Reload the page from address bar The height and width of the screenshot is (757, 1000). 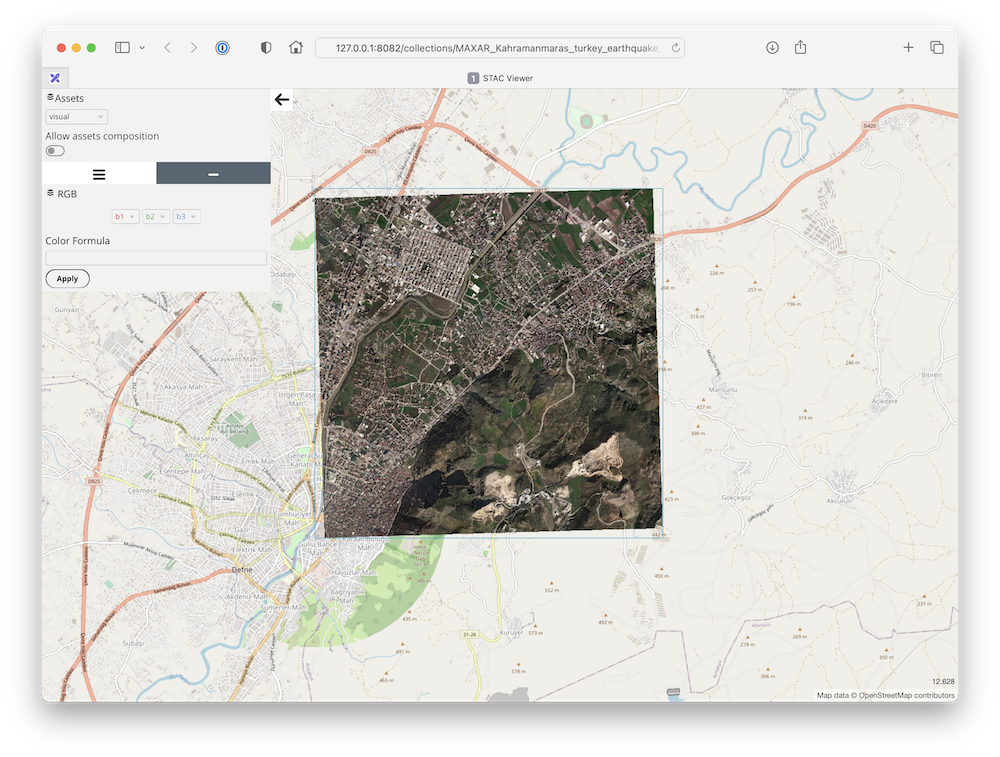676,47
